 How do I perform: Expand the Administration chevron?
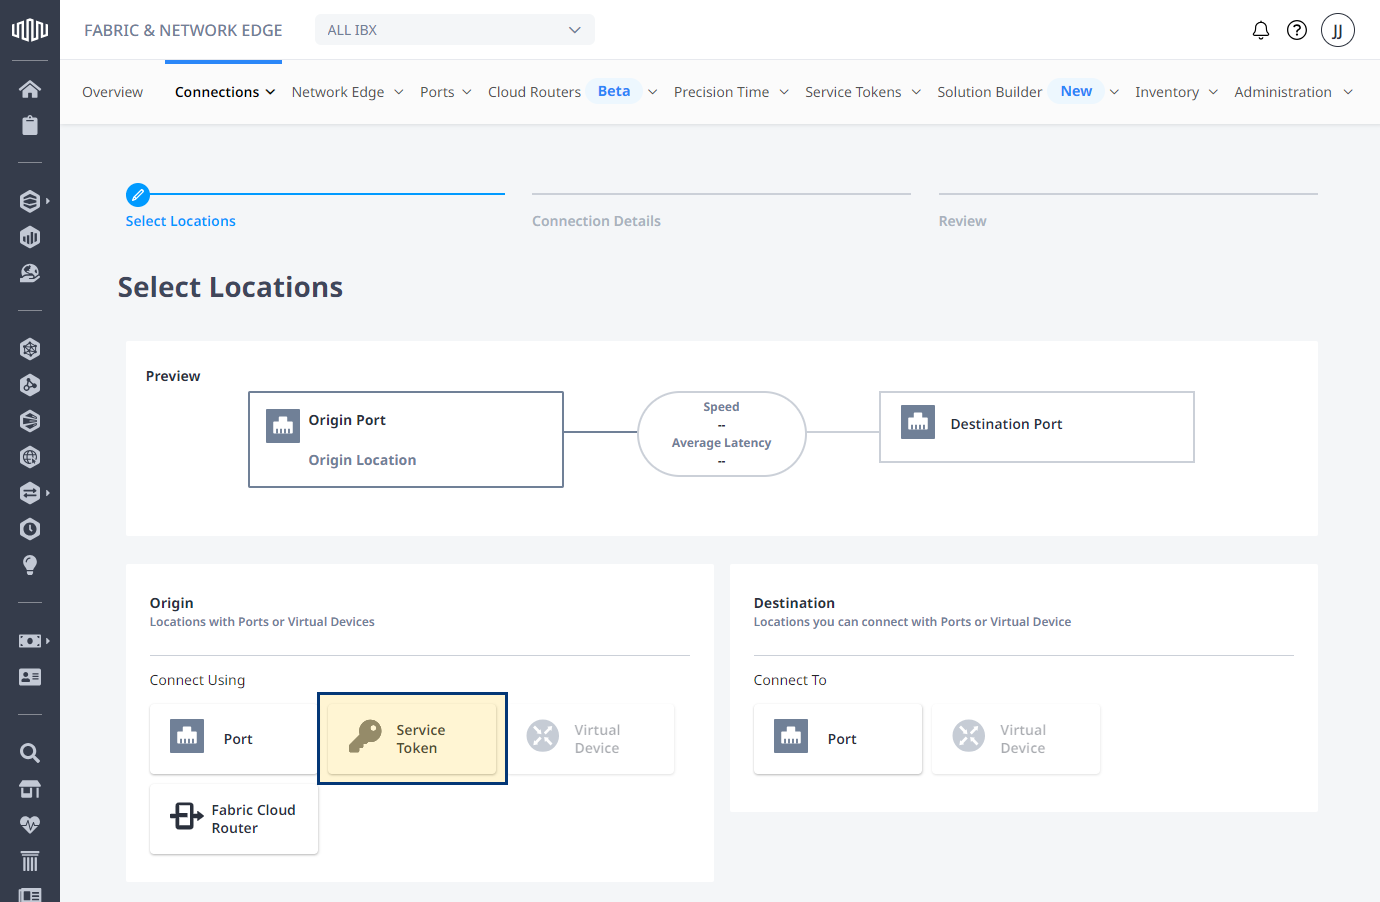1348,92
